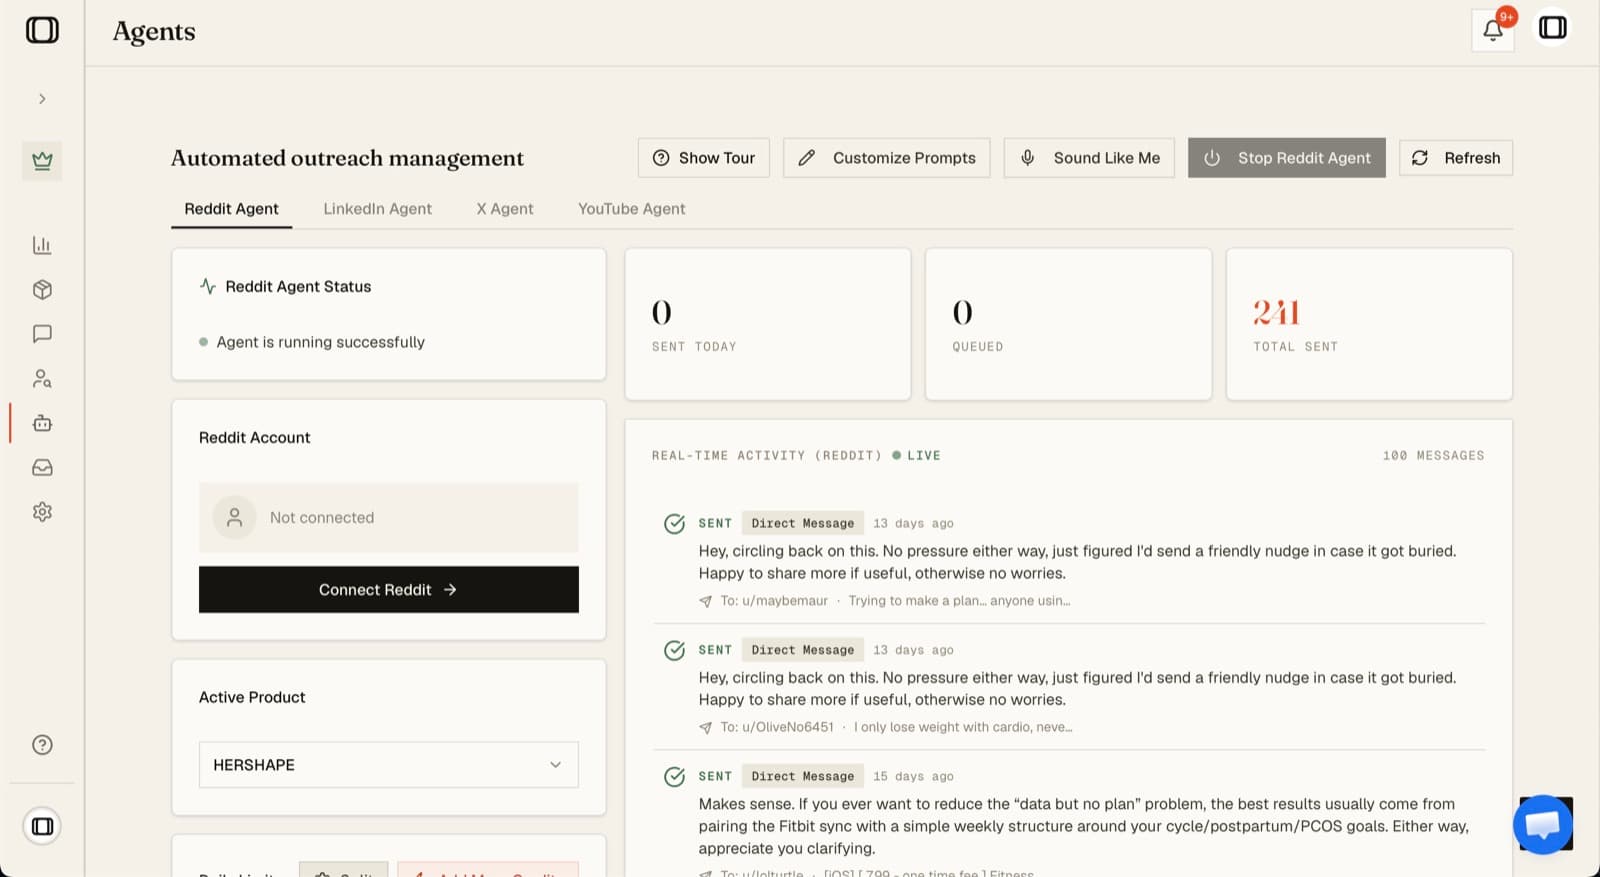Click the 'LIVE' status indicator
The height and width of the screenshot is (877, 1600).
[916, 456]
